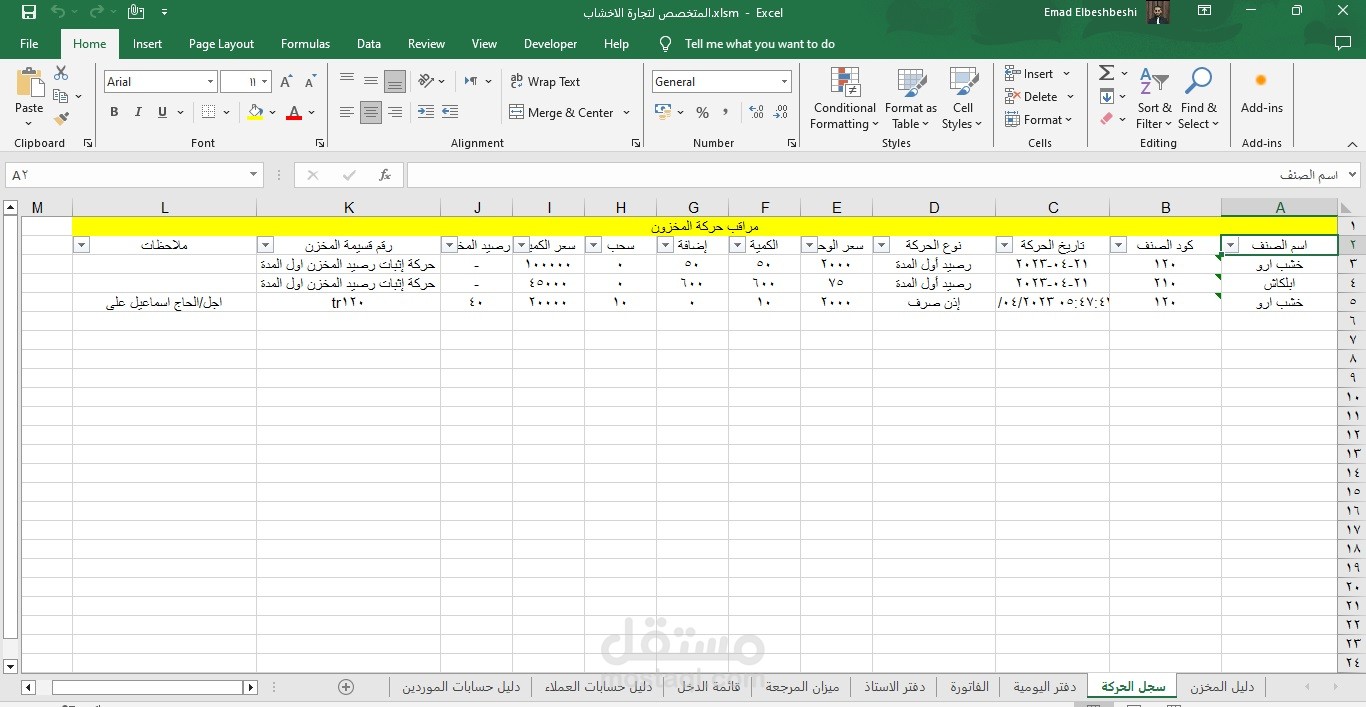The width and height of the screenshot is (1366, 707).
Task: Click Increase Decimal icon
Action: [756, 113]
